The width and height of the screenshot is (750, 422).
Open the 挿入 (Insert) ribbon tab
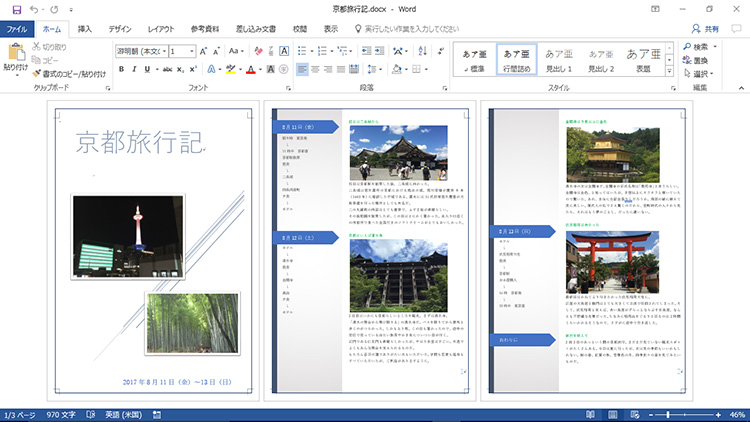(x=85, y=29)
